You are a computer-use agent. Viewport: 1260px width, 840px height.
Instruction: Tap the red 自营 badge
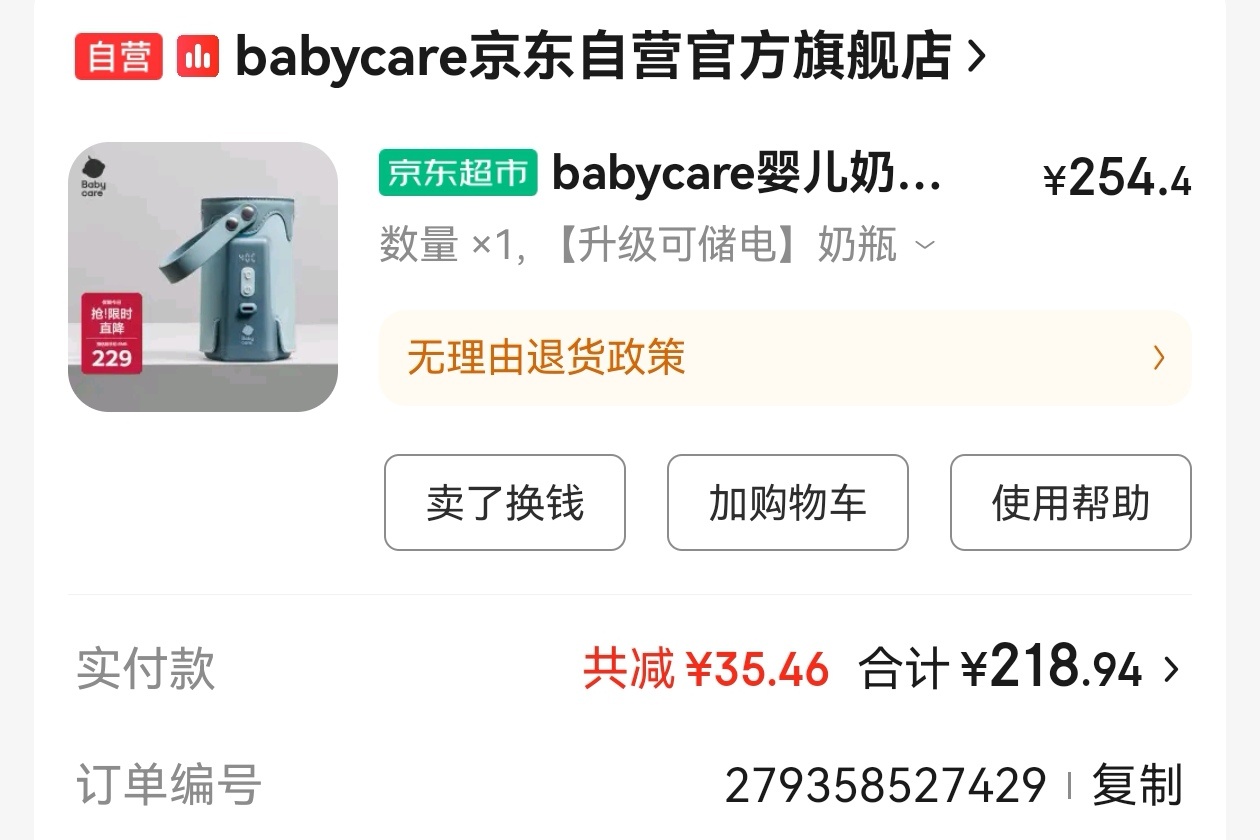click(x=118, y=56)
